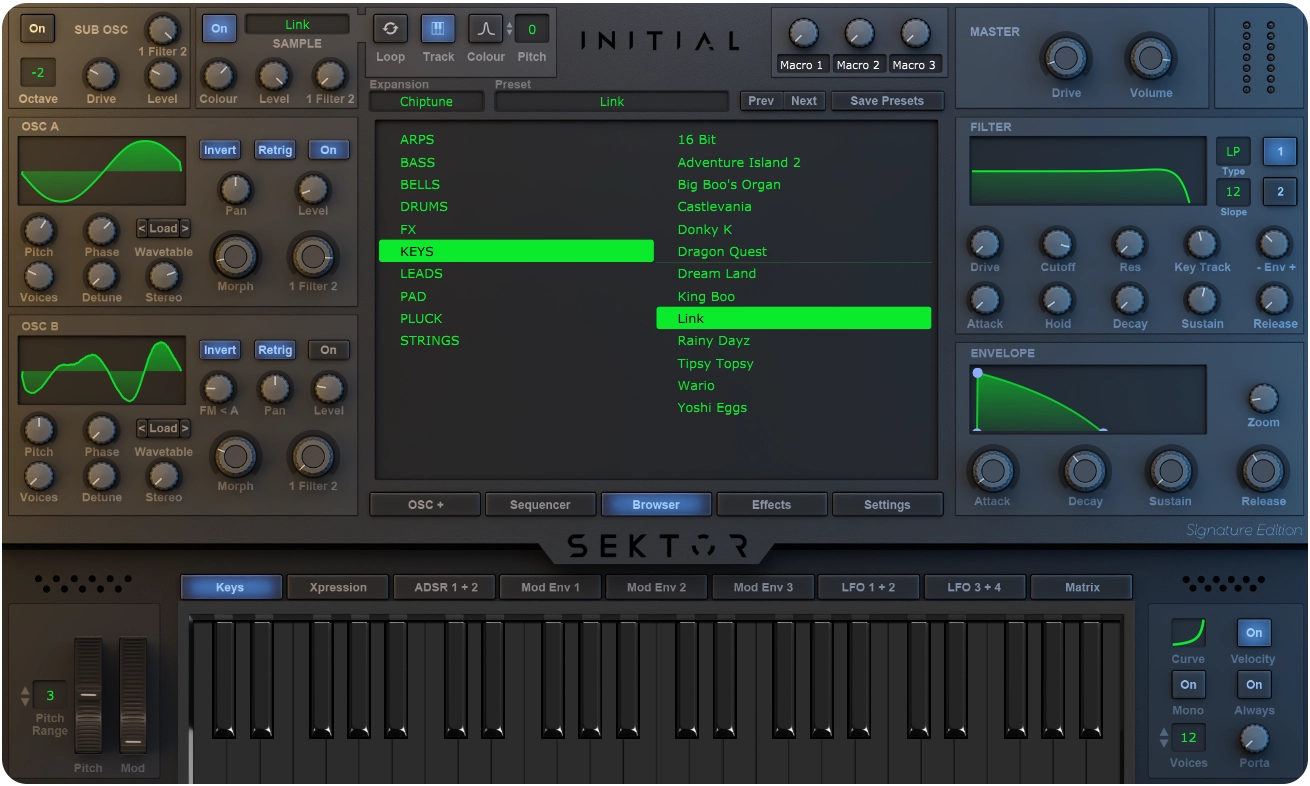The width and height of the screenshot is (1310, 786).
Task: Enable the Track icon next to Loop
Action: [438, 28]
